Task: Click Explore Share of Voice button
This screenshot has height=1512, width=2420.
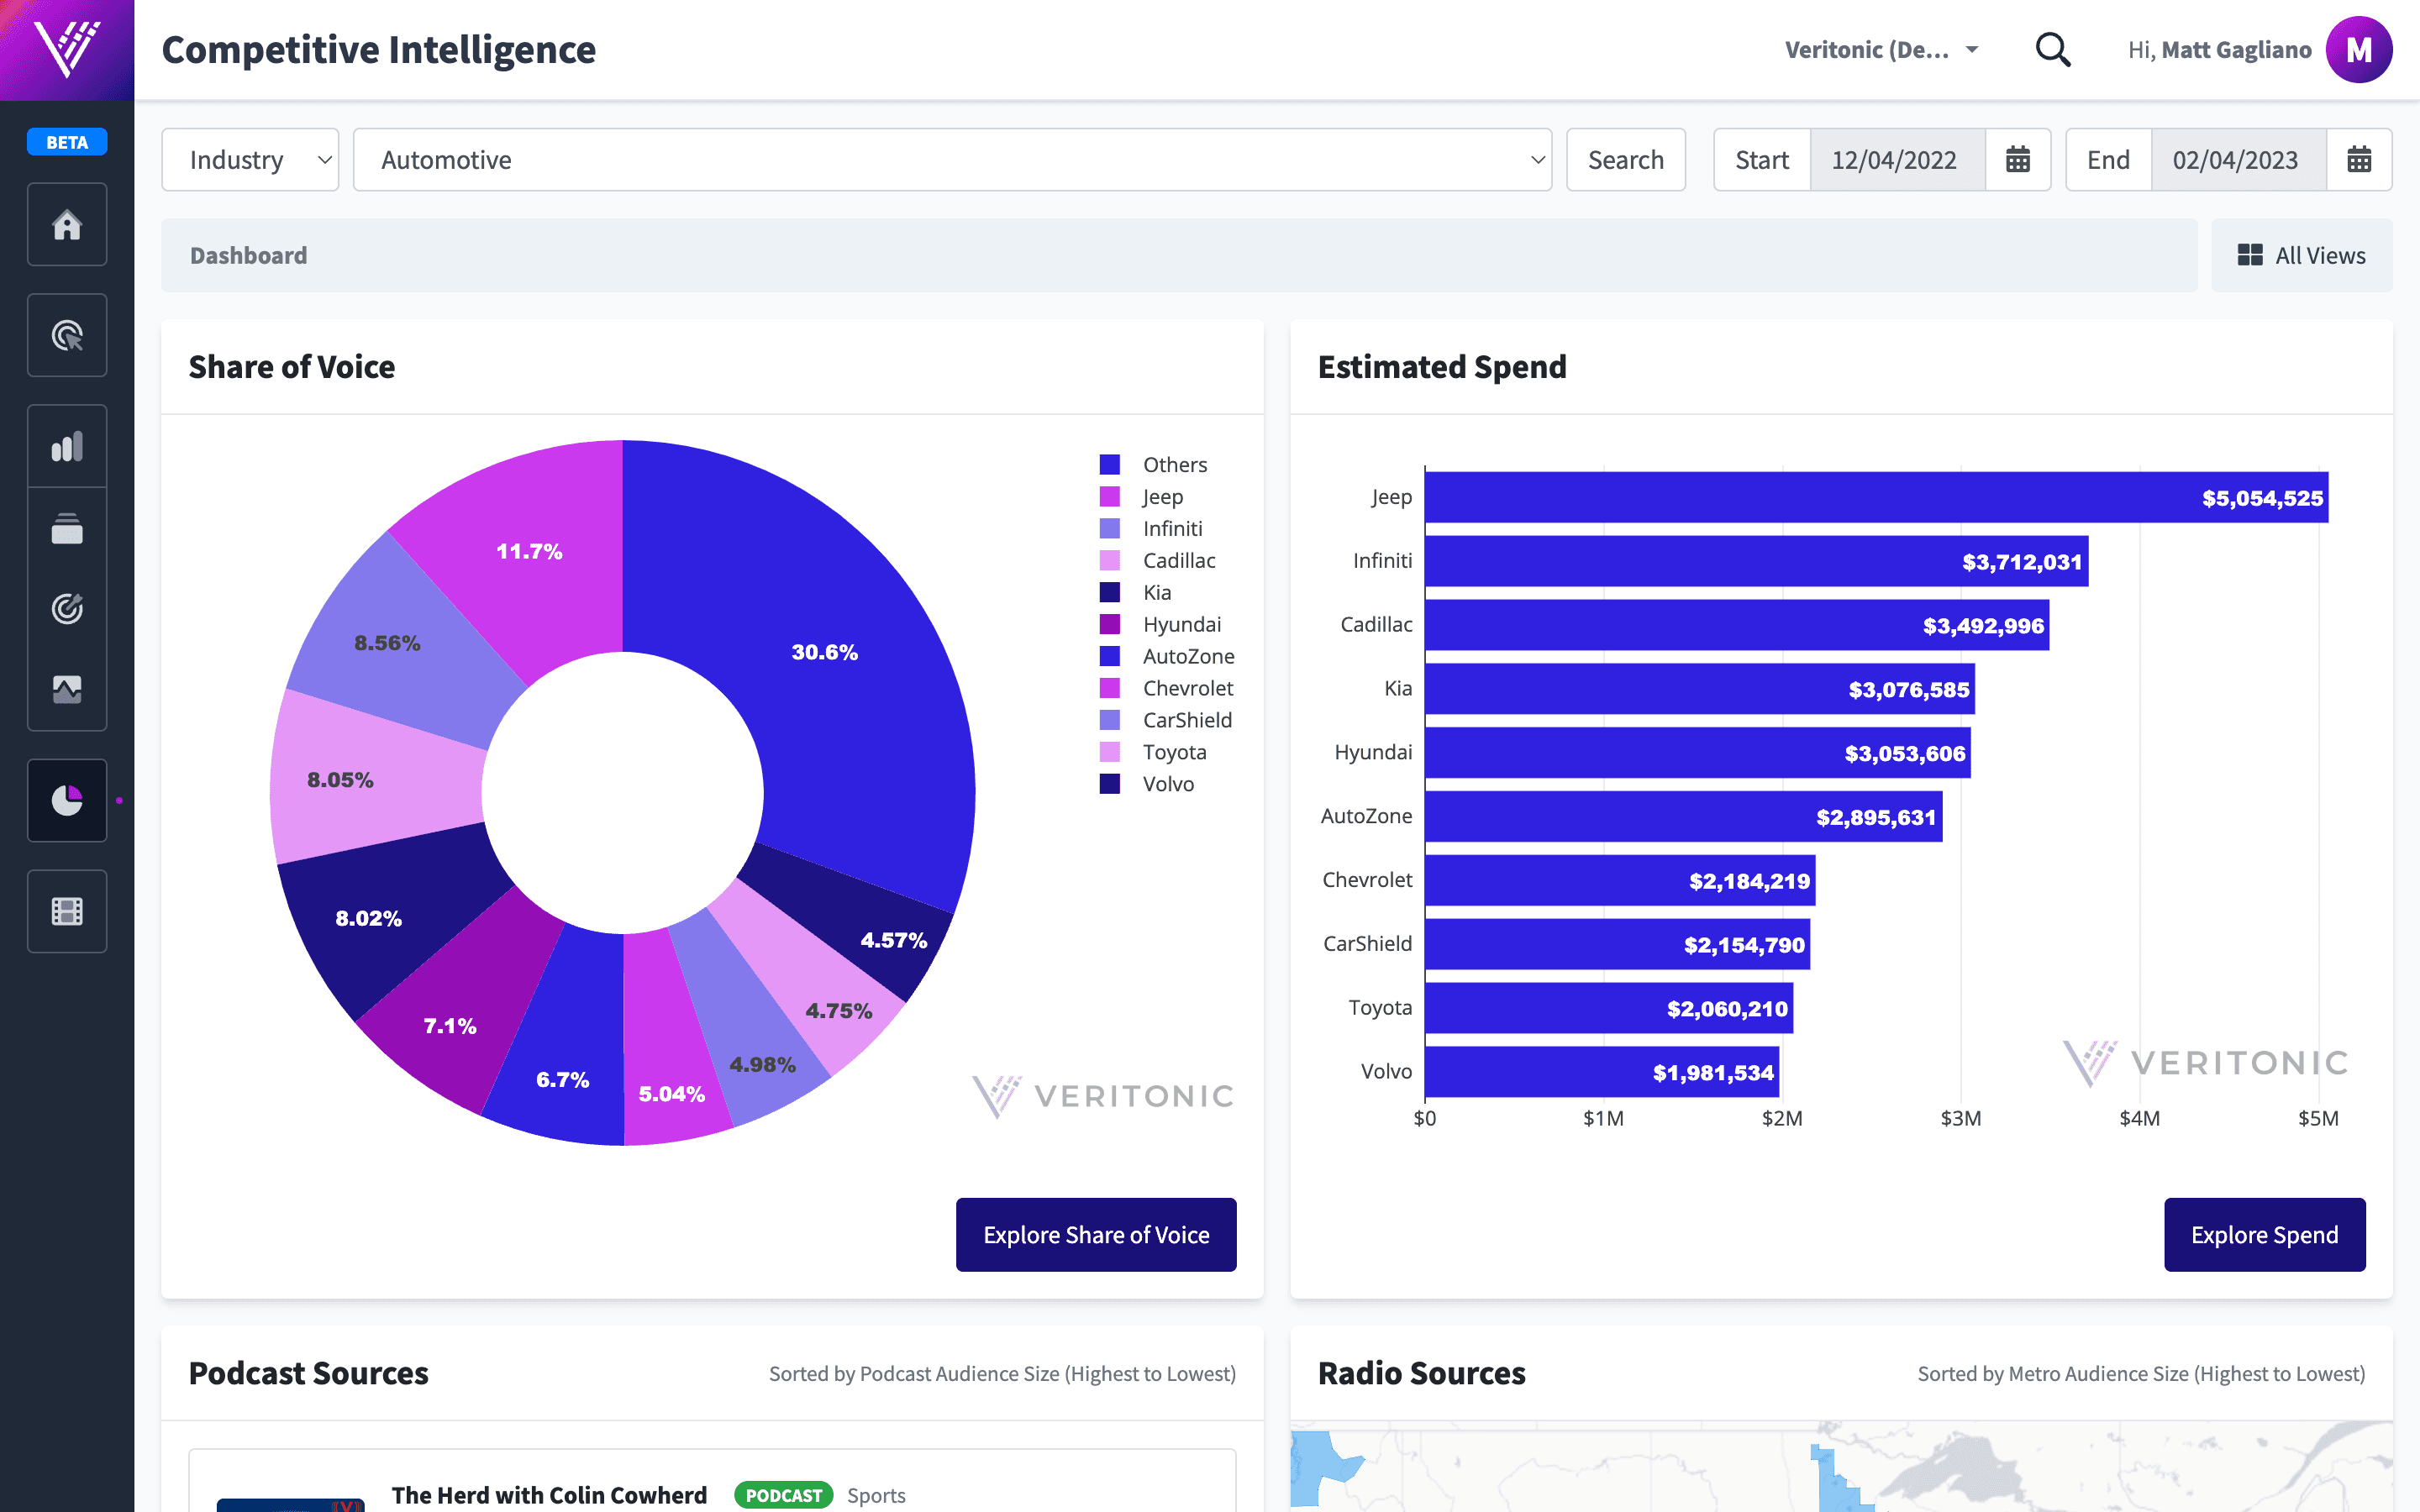Action: click(x=1096, y=1235)
